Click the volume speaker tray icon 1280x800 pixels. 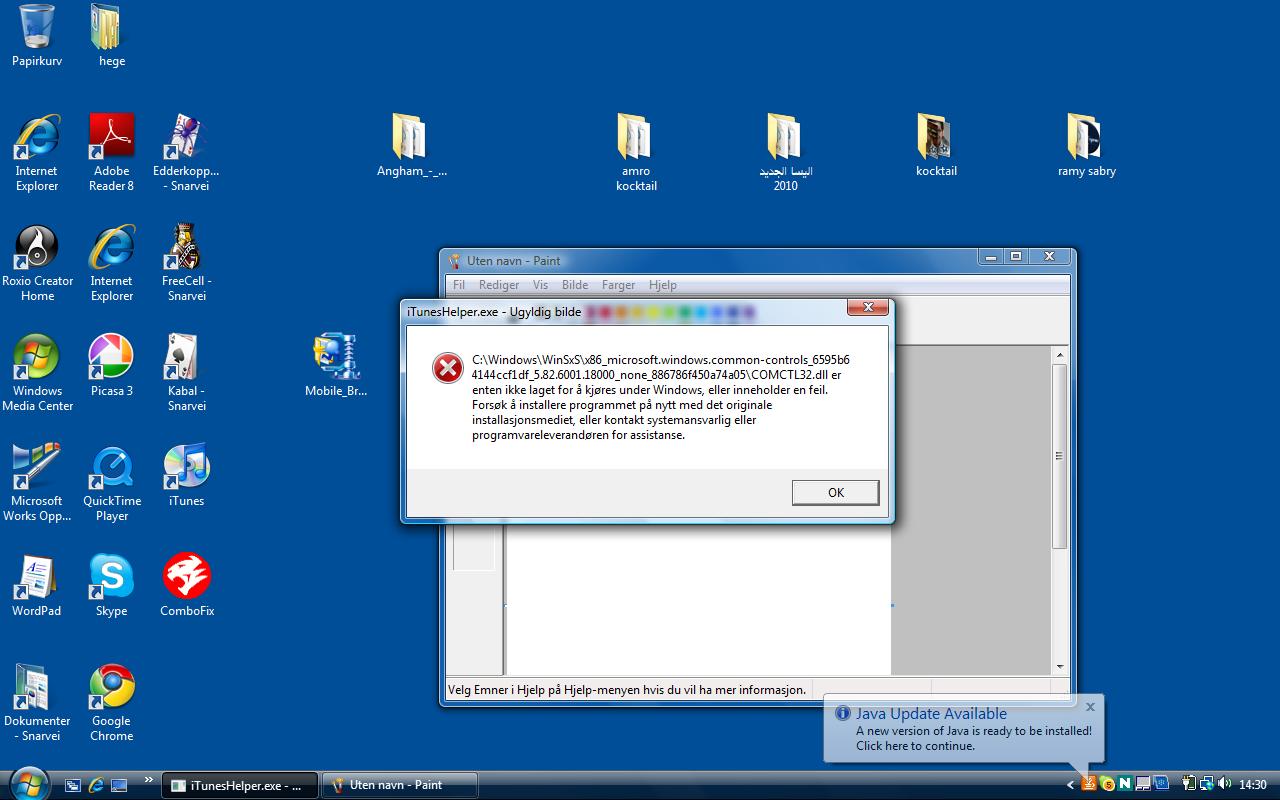(1225, 784)
